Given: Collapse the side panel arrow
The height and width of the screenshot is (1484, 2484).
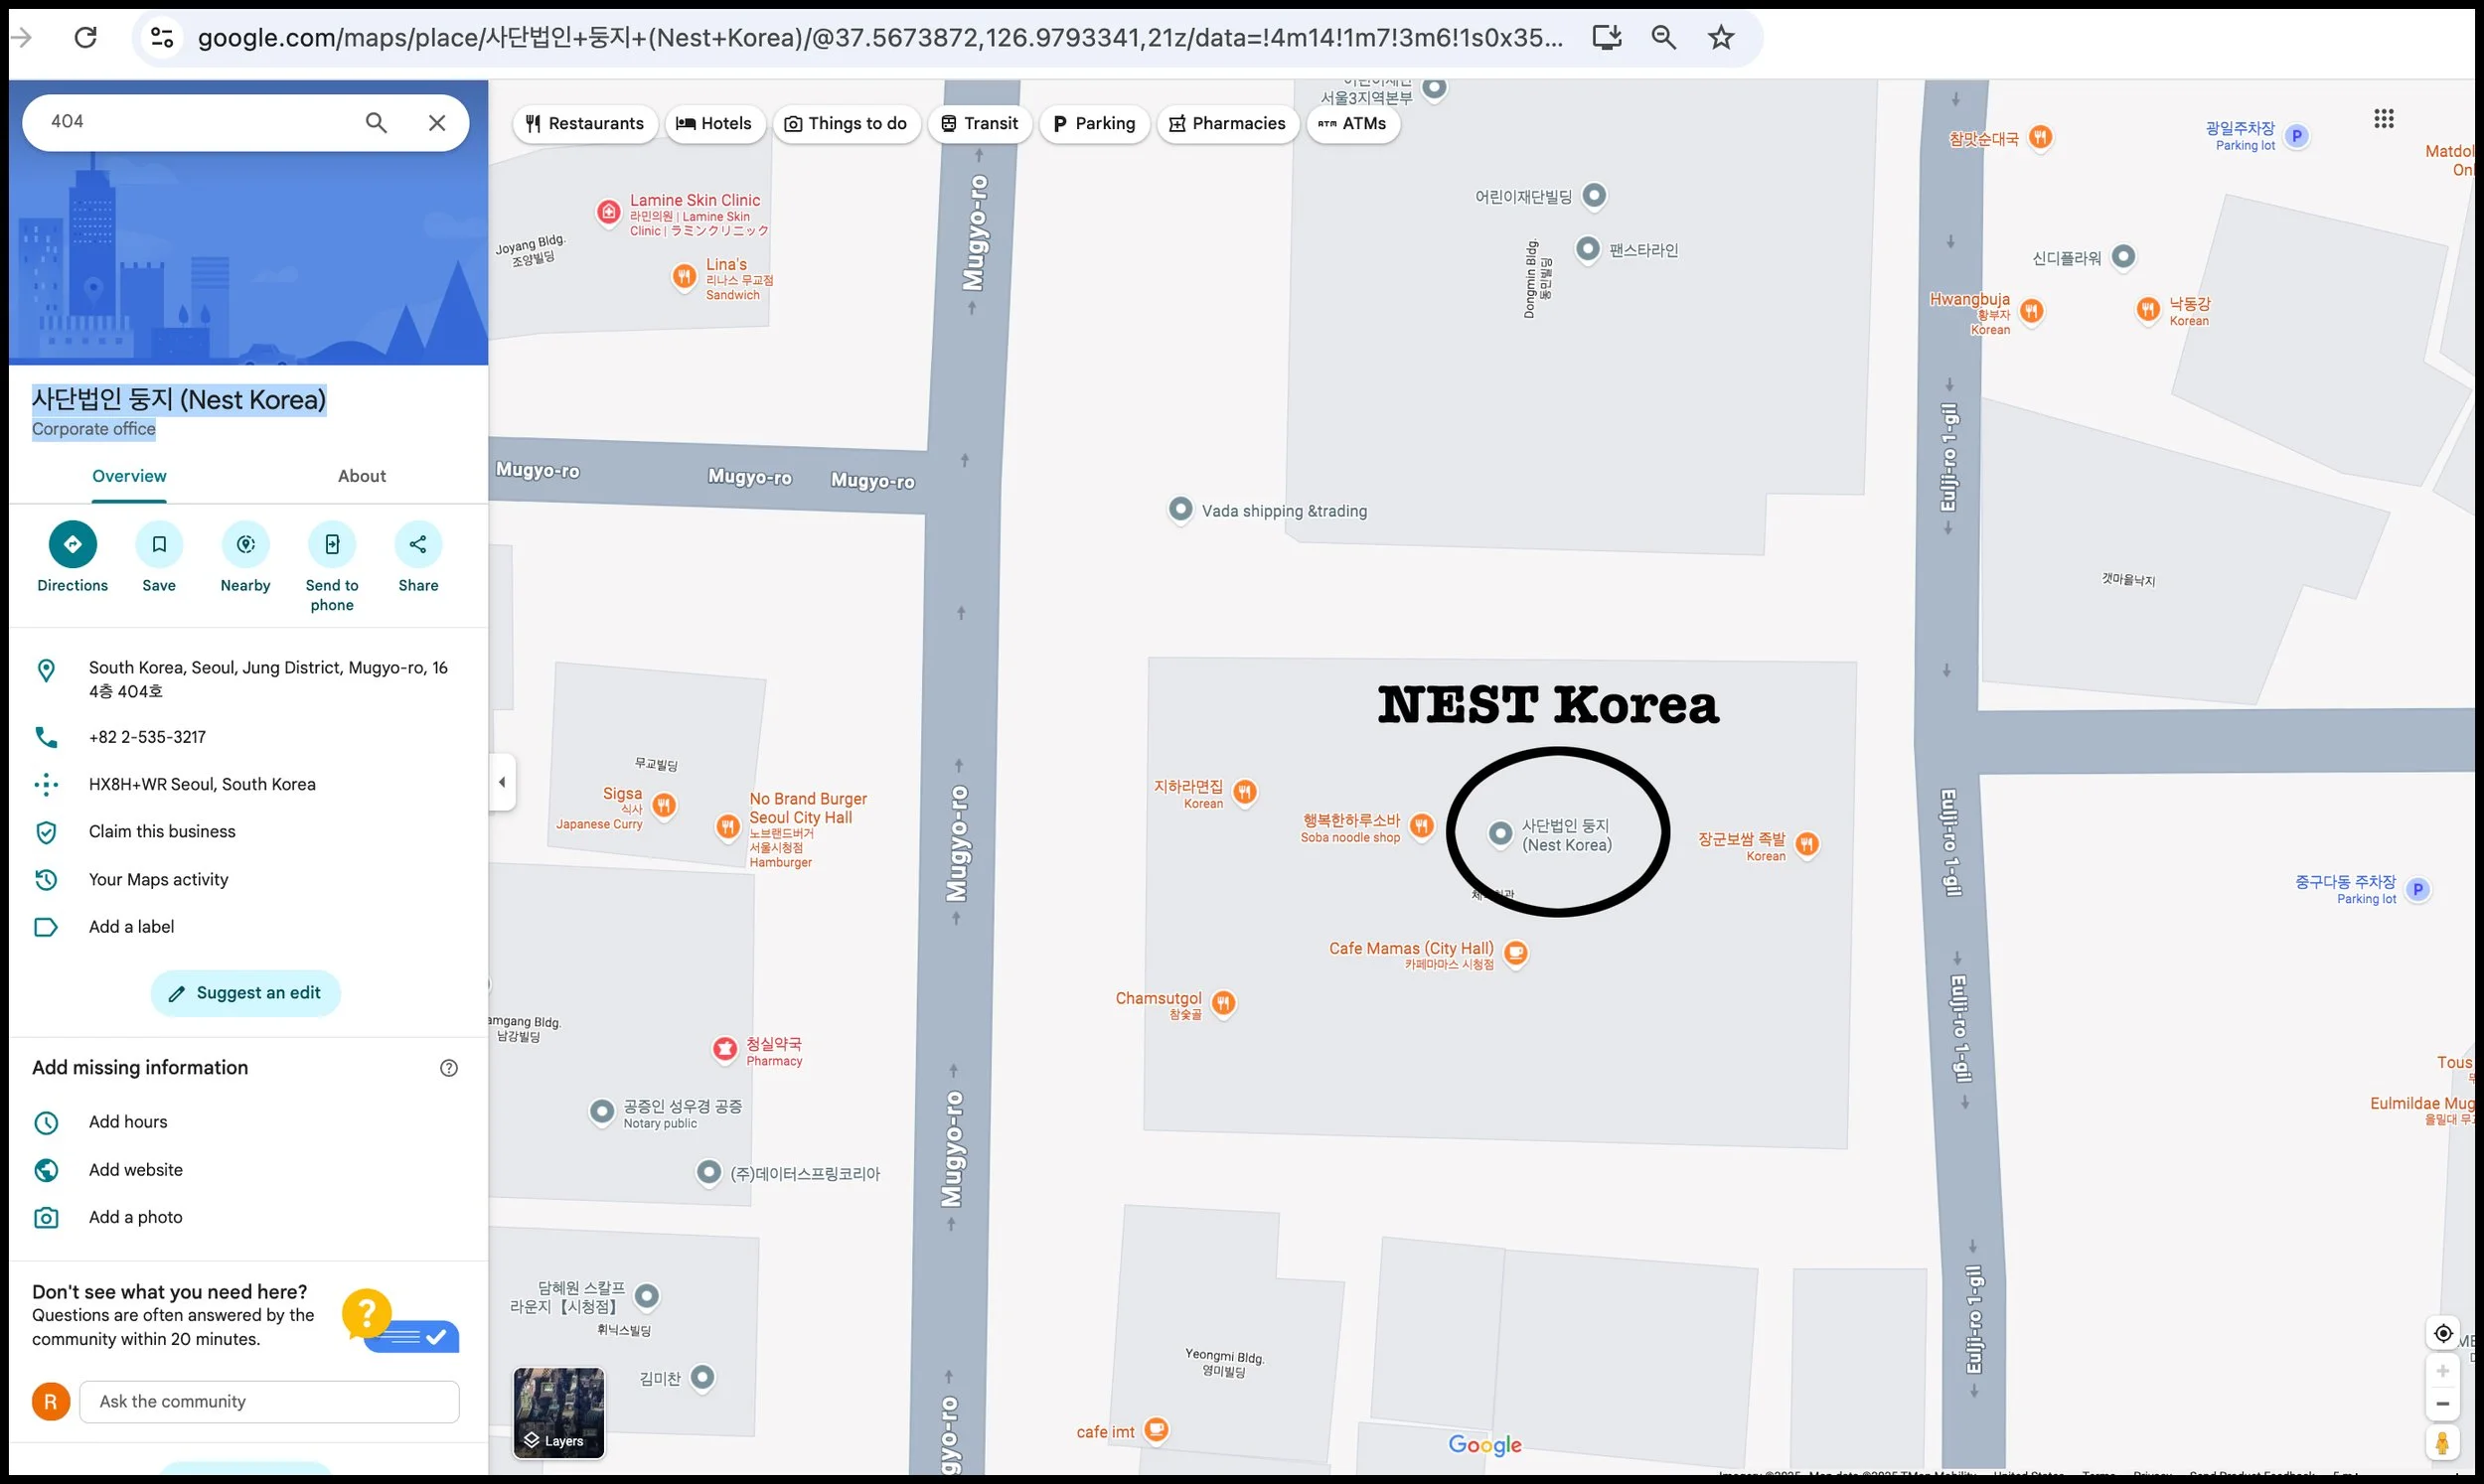Looking at the screenshot, I should [x=502, y=782].
